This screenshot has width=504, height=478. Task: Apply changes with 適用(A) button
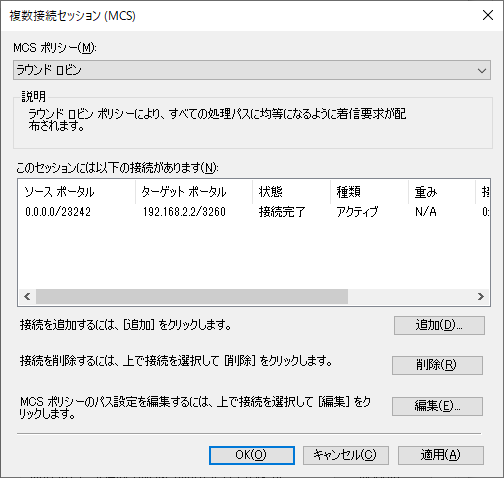441,455
